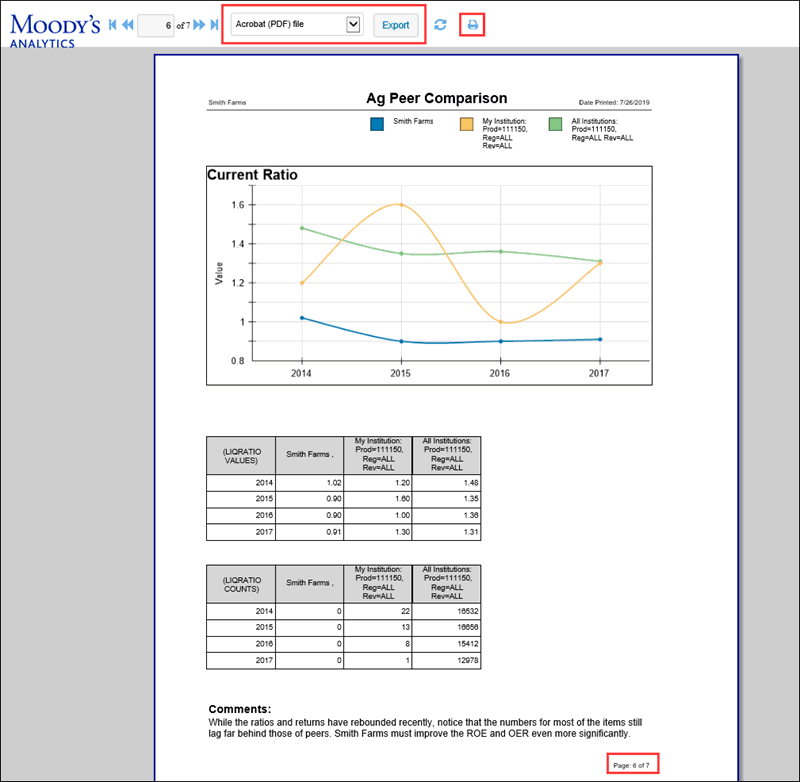Refresh the report view
This screenshot has height=782, width=800.
pyautogui.click(x=440, y=24)
